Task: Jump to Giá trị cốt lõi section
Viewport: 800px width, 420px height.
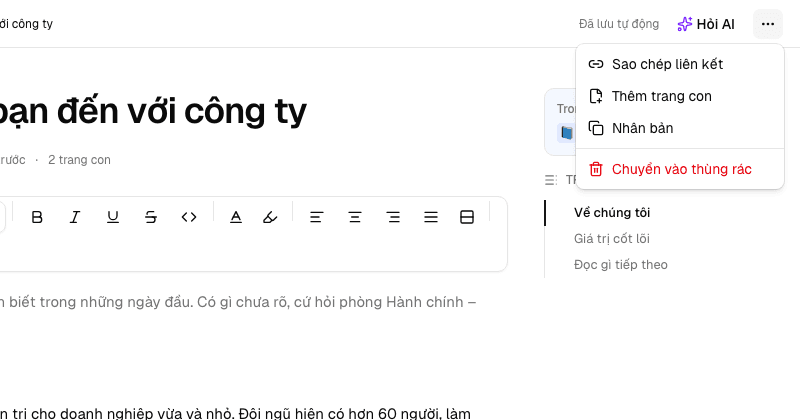Action: (x=612, y=239)
